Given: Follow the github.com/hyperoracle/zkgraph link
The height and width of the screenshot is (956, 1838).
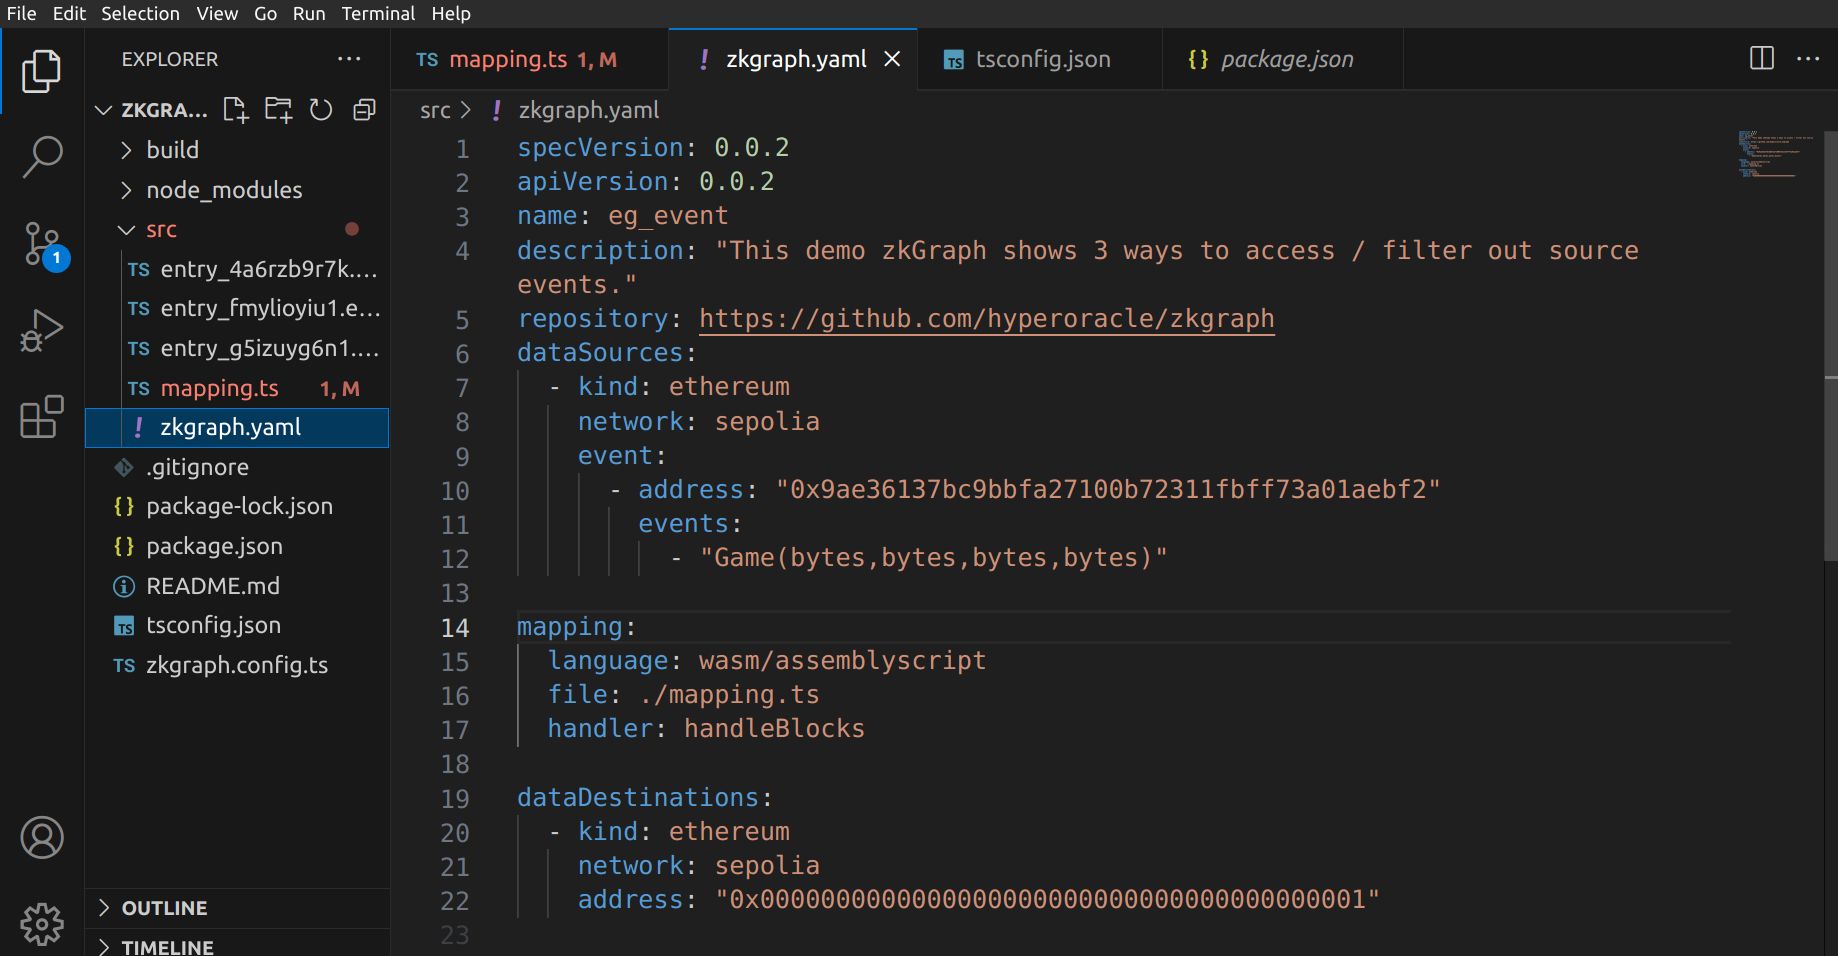Looking at the screenshot, I should (986, 318).
